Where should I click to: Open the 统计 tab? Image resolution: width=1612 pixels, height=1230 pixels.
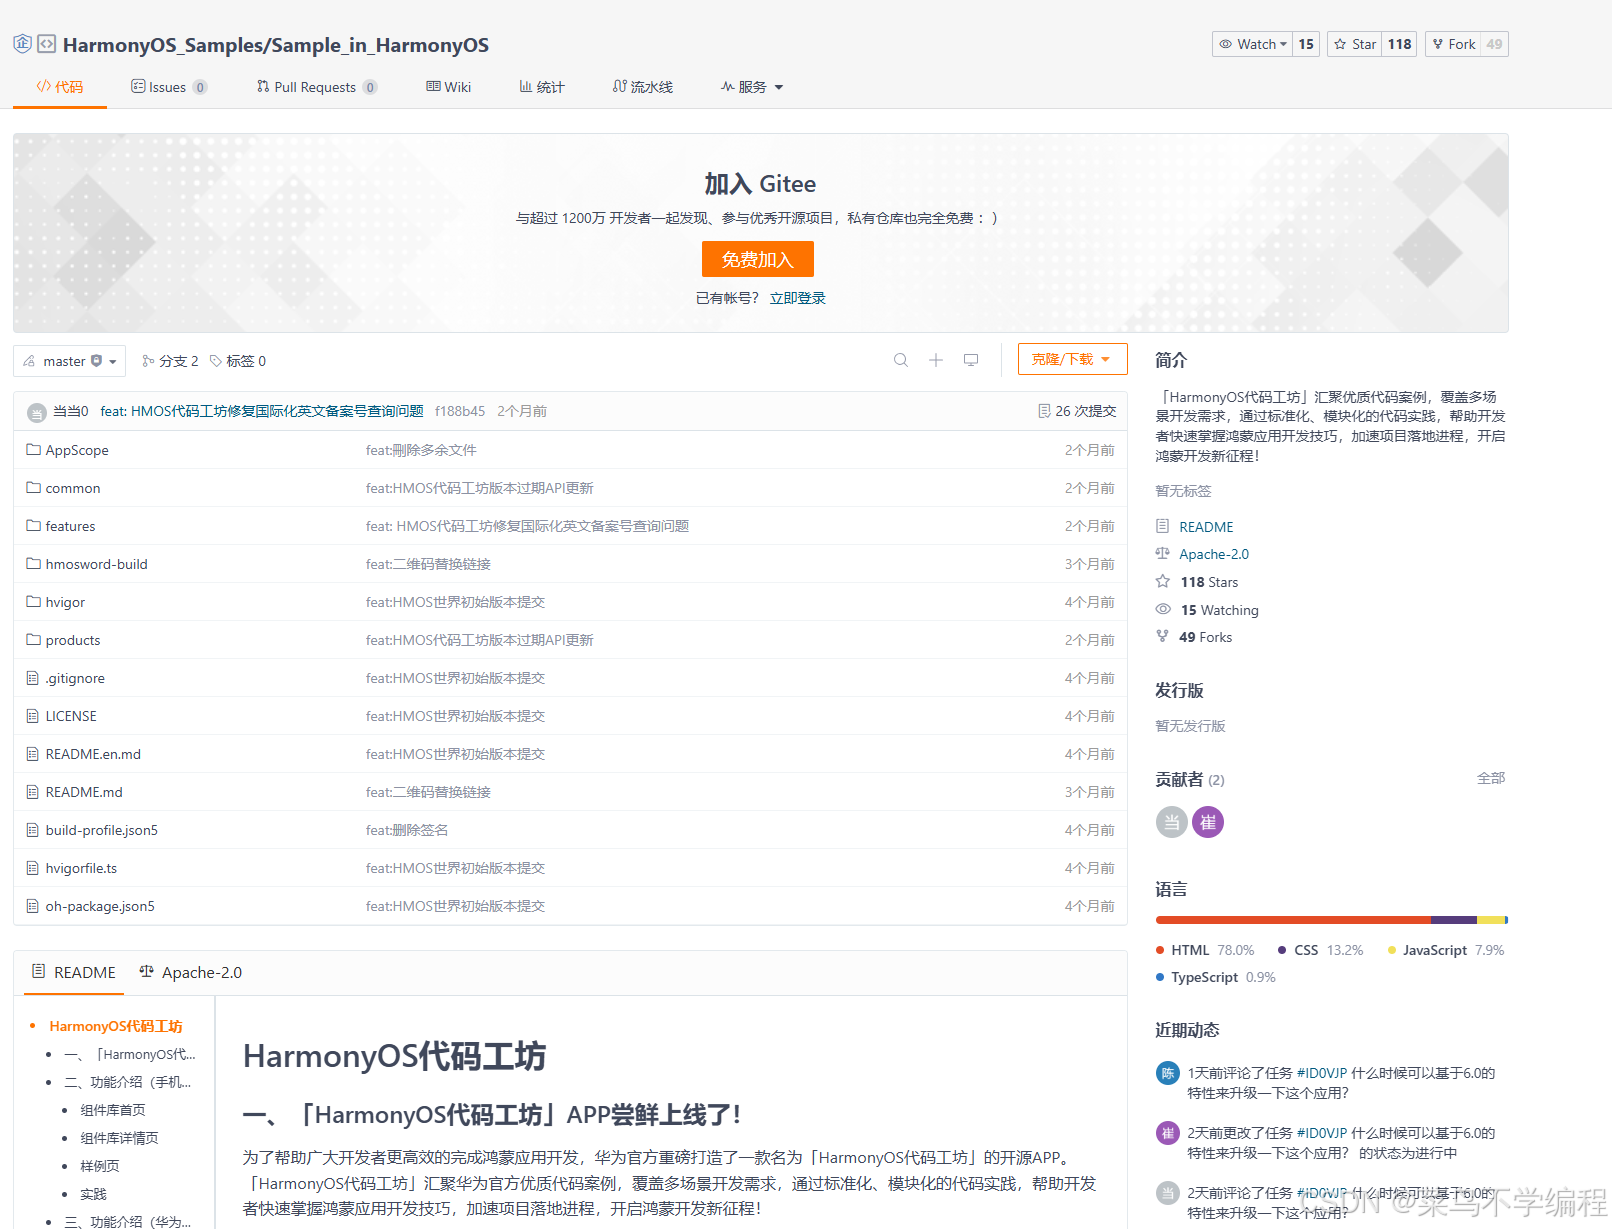click(542, 87)
